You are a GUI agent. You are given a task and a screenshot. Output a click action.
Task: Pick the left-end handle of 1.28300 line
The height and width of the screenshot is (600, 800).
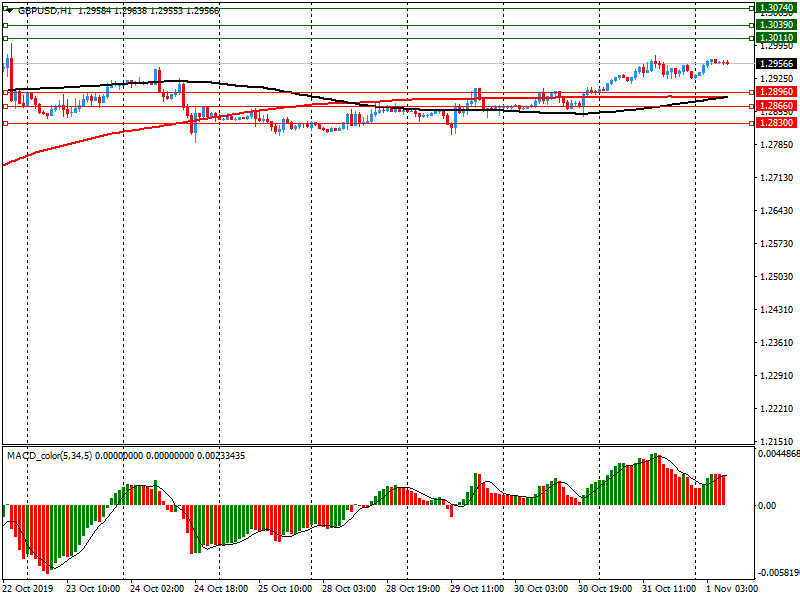(x=5, y=124)
